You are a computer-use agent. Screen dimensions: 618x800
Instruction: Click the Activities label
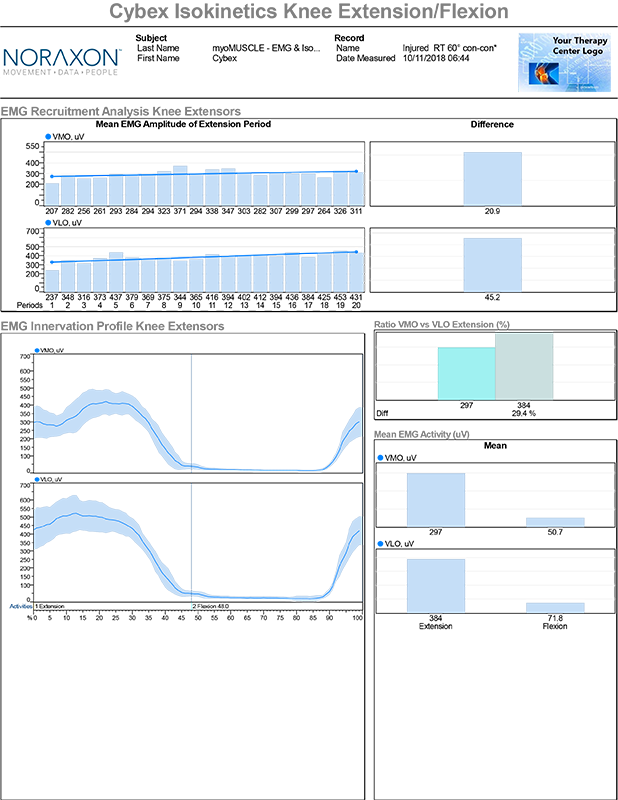[x=21, y=606]
